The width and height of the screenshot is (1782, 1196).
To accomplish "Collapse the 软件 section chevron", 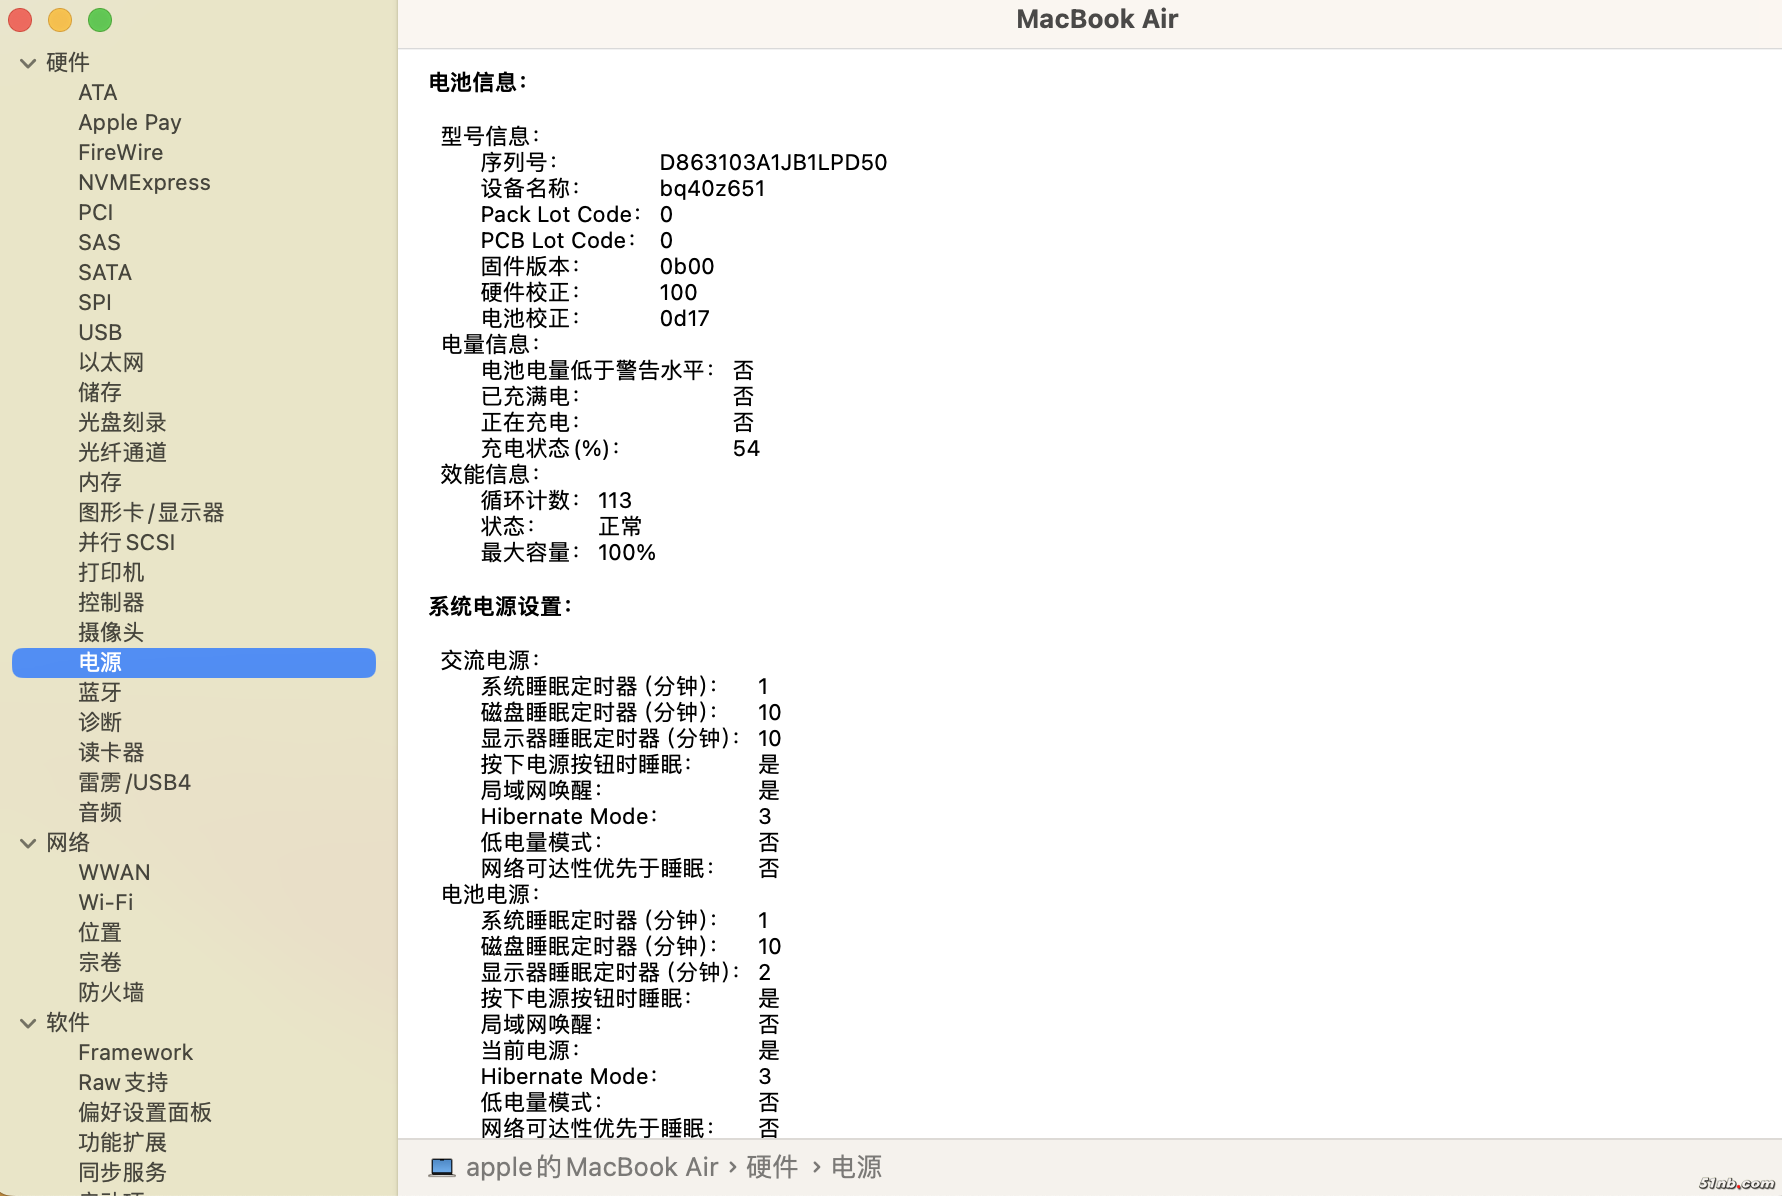I will pos(28,1023).
